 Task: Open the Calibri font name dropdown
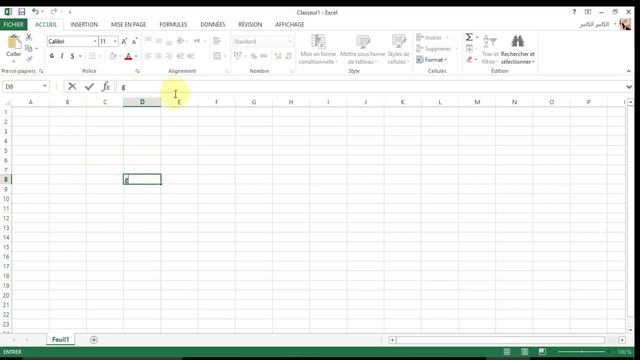pos(95,41)
